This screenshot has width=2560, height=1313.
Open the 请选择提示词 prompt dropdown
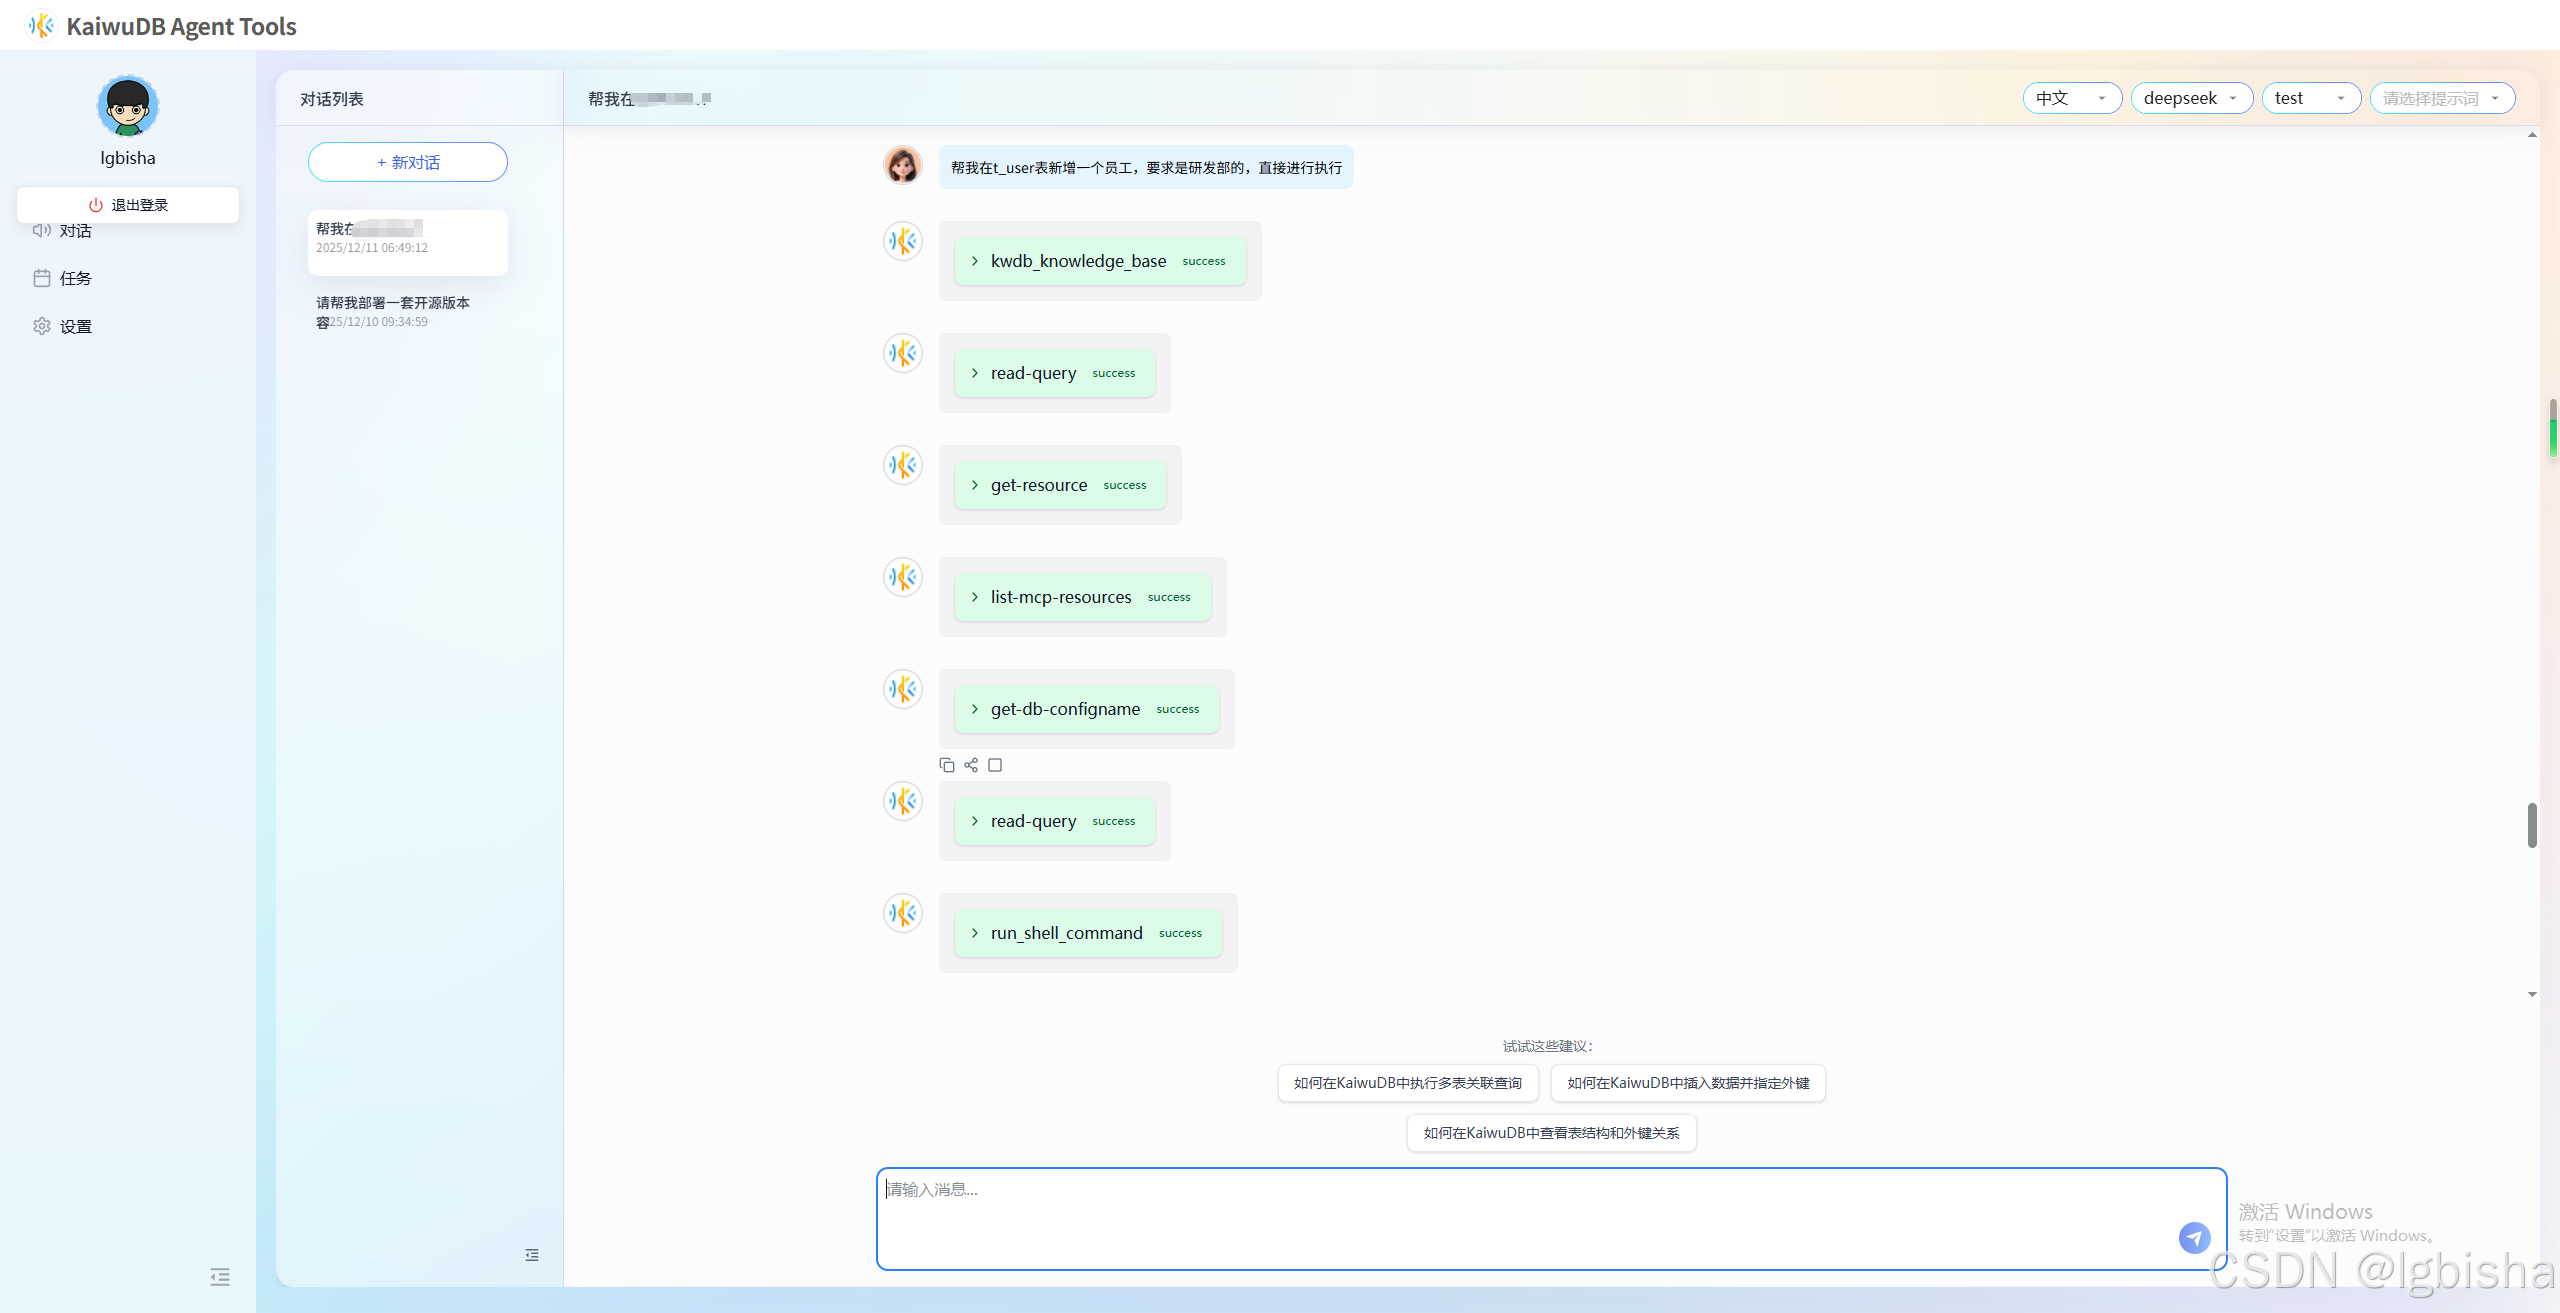(x=2441, y=98)
